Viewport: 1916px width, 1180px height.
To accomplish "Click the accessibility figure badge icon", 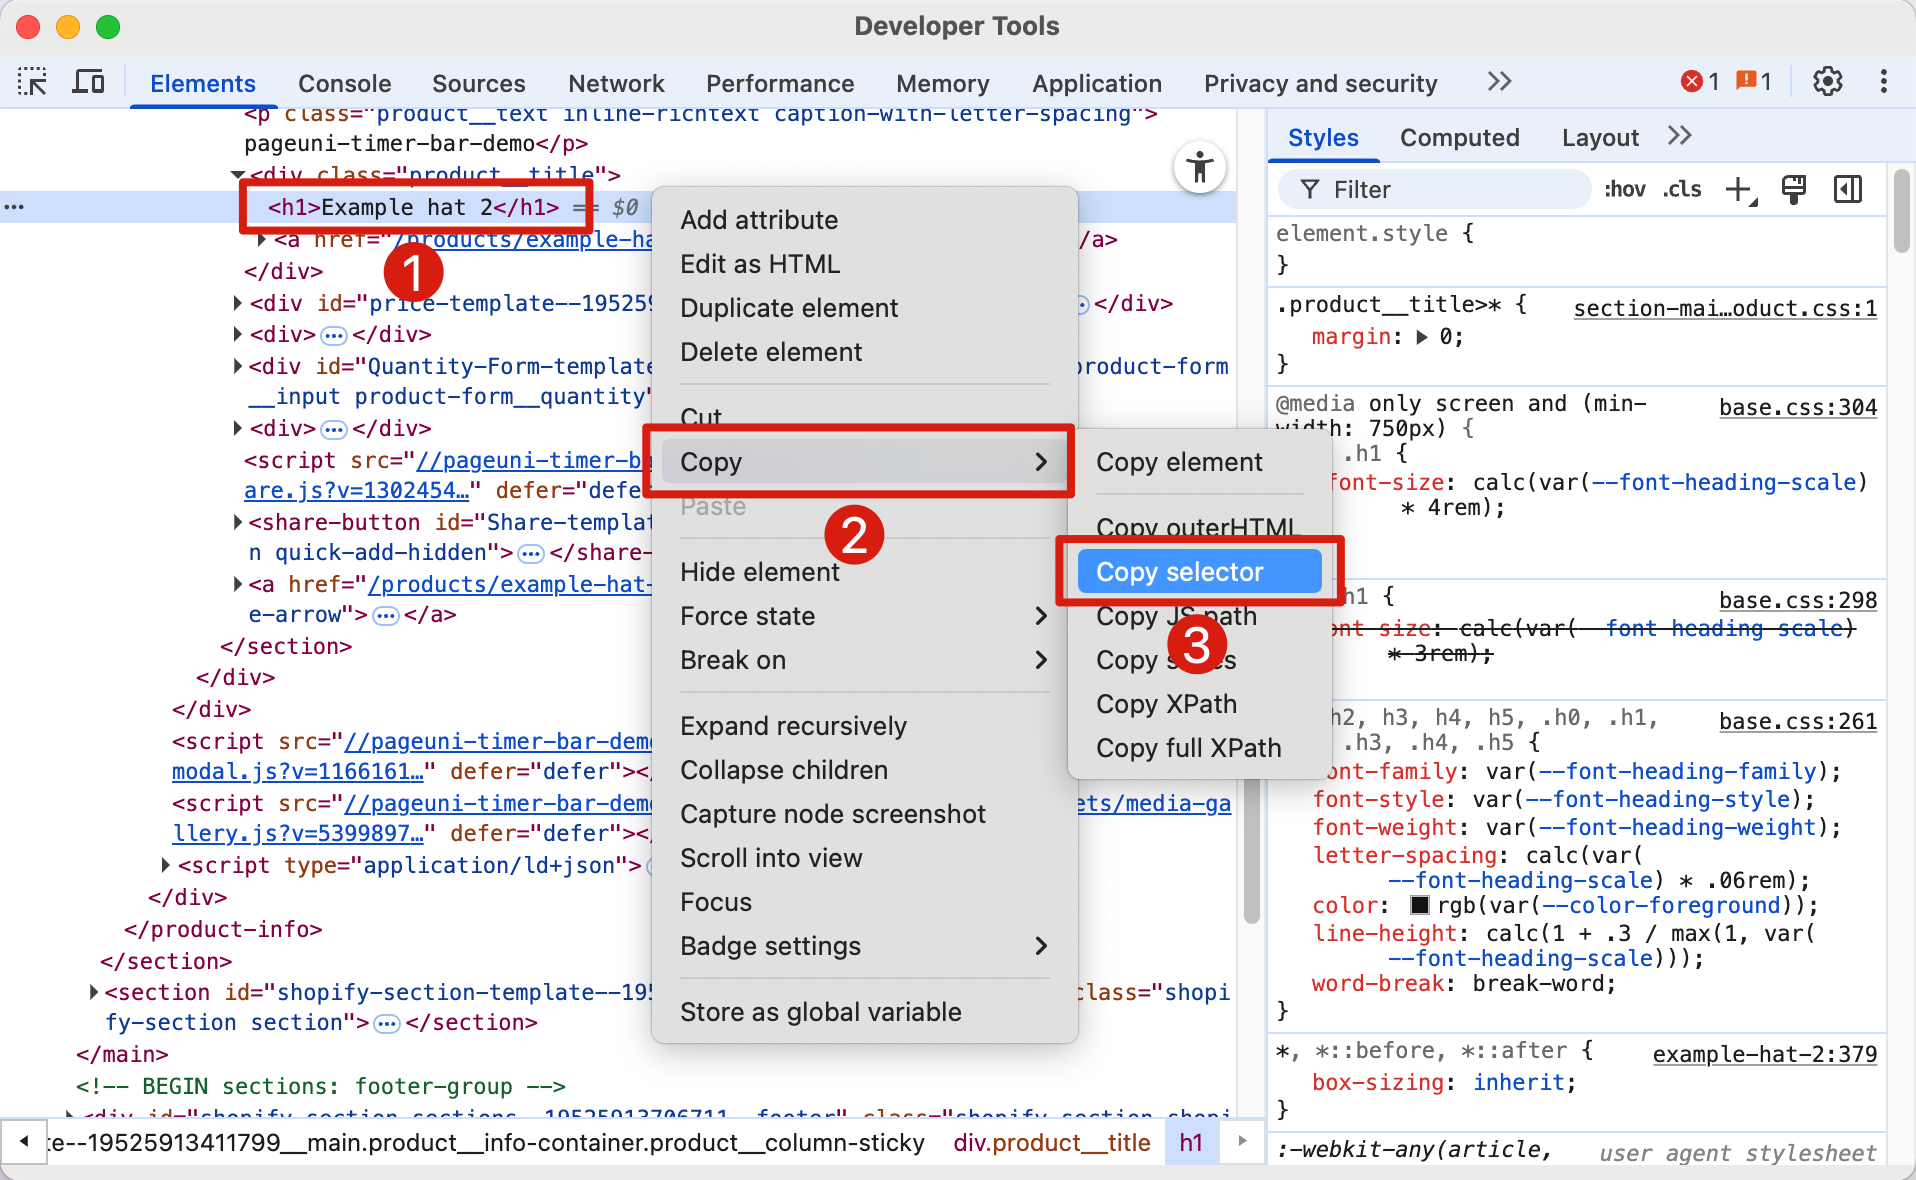I will (1200, 168).
